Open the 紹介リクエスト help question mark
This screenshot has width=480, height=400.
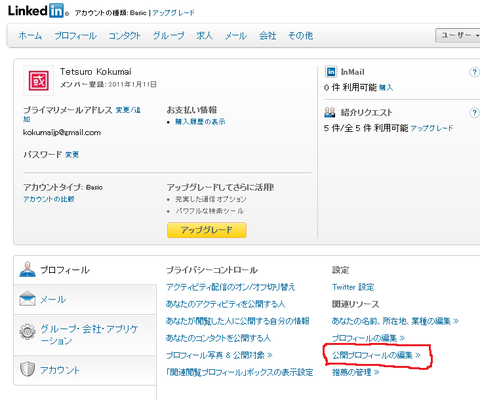474,113
